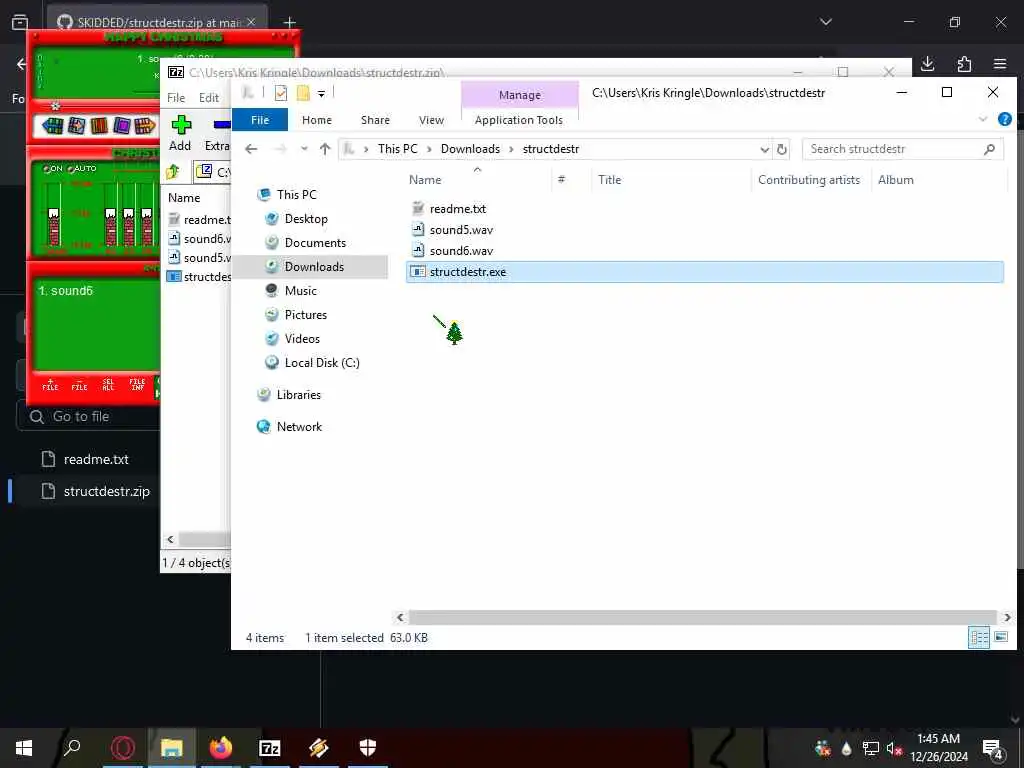Click the +FILE button in the playlist
The width and height of the screenshot is (1024, 768).
coord(50,385)
